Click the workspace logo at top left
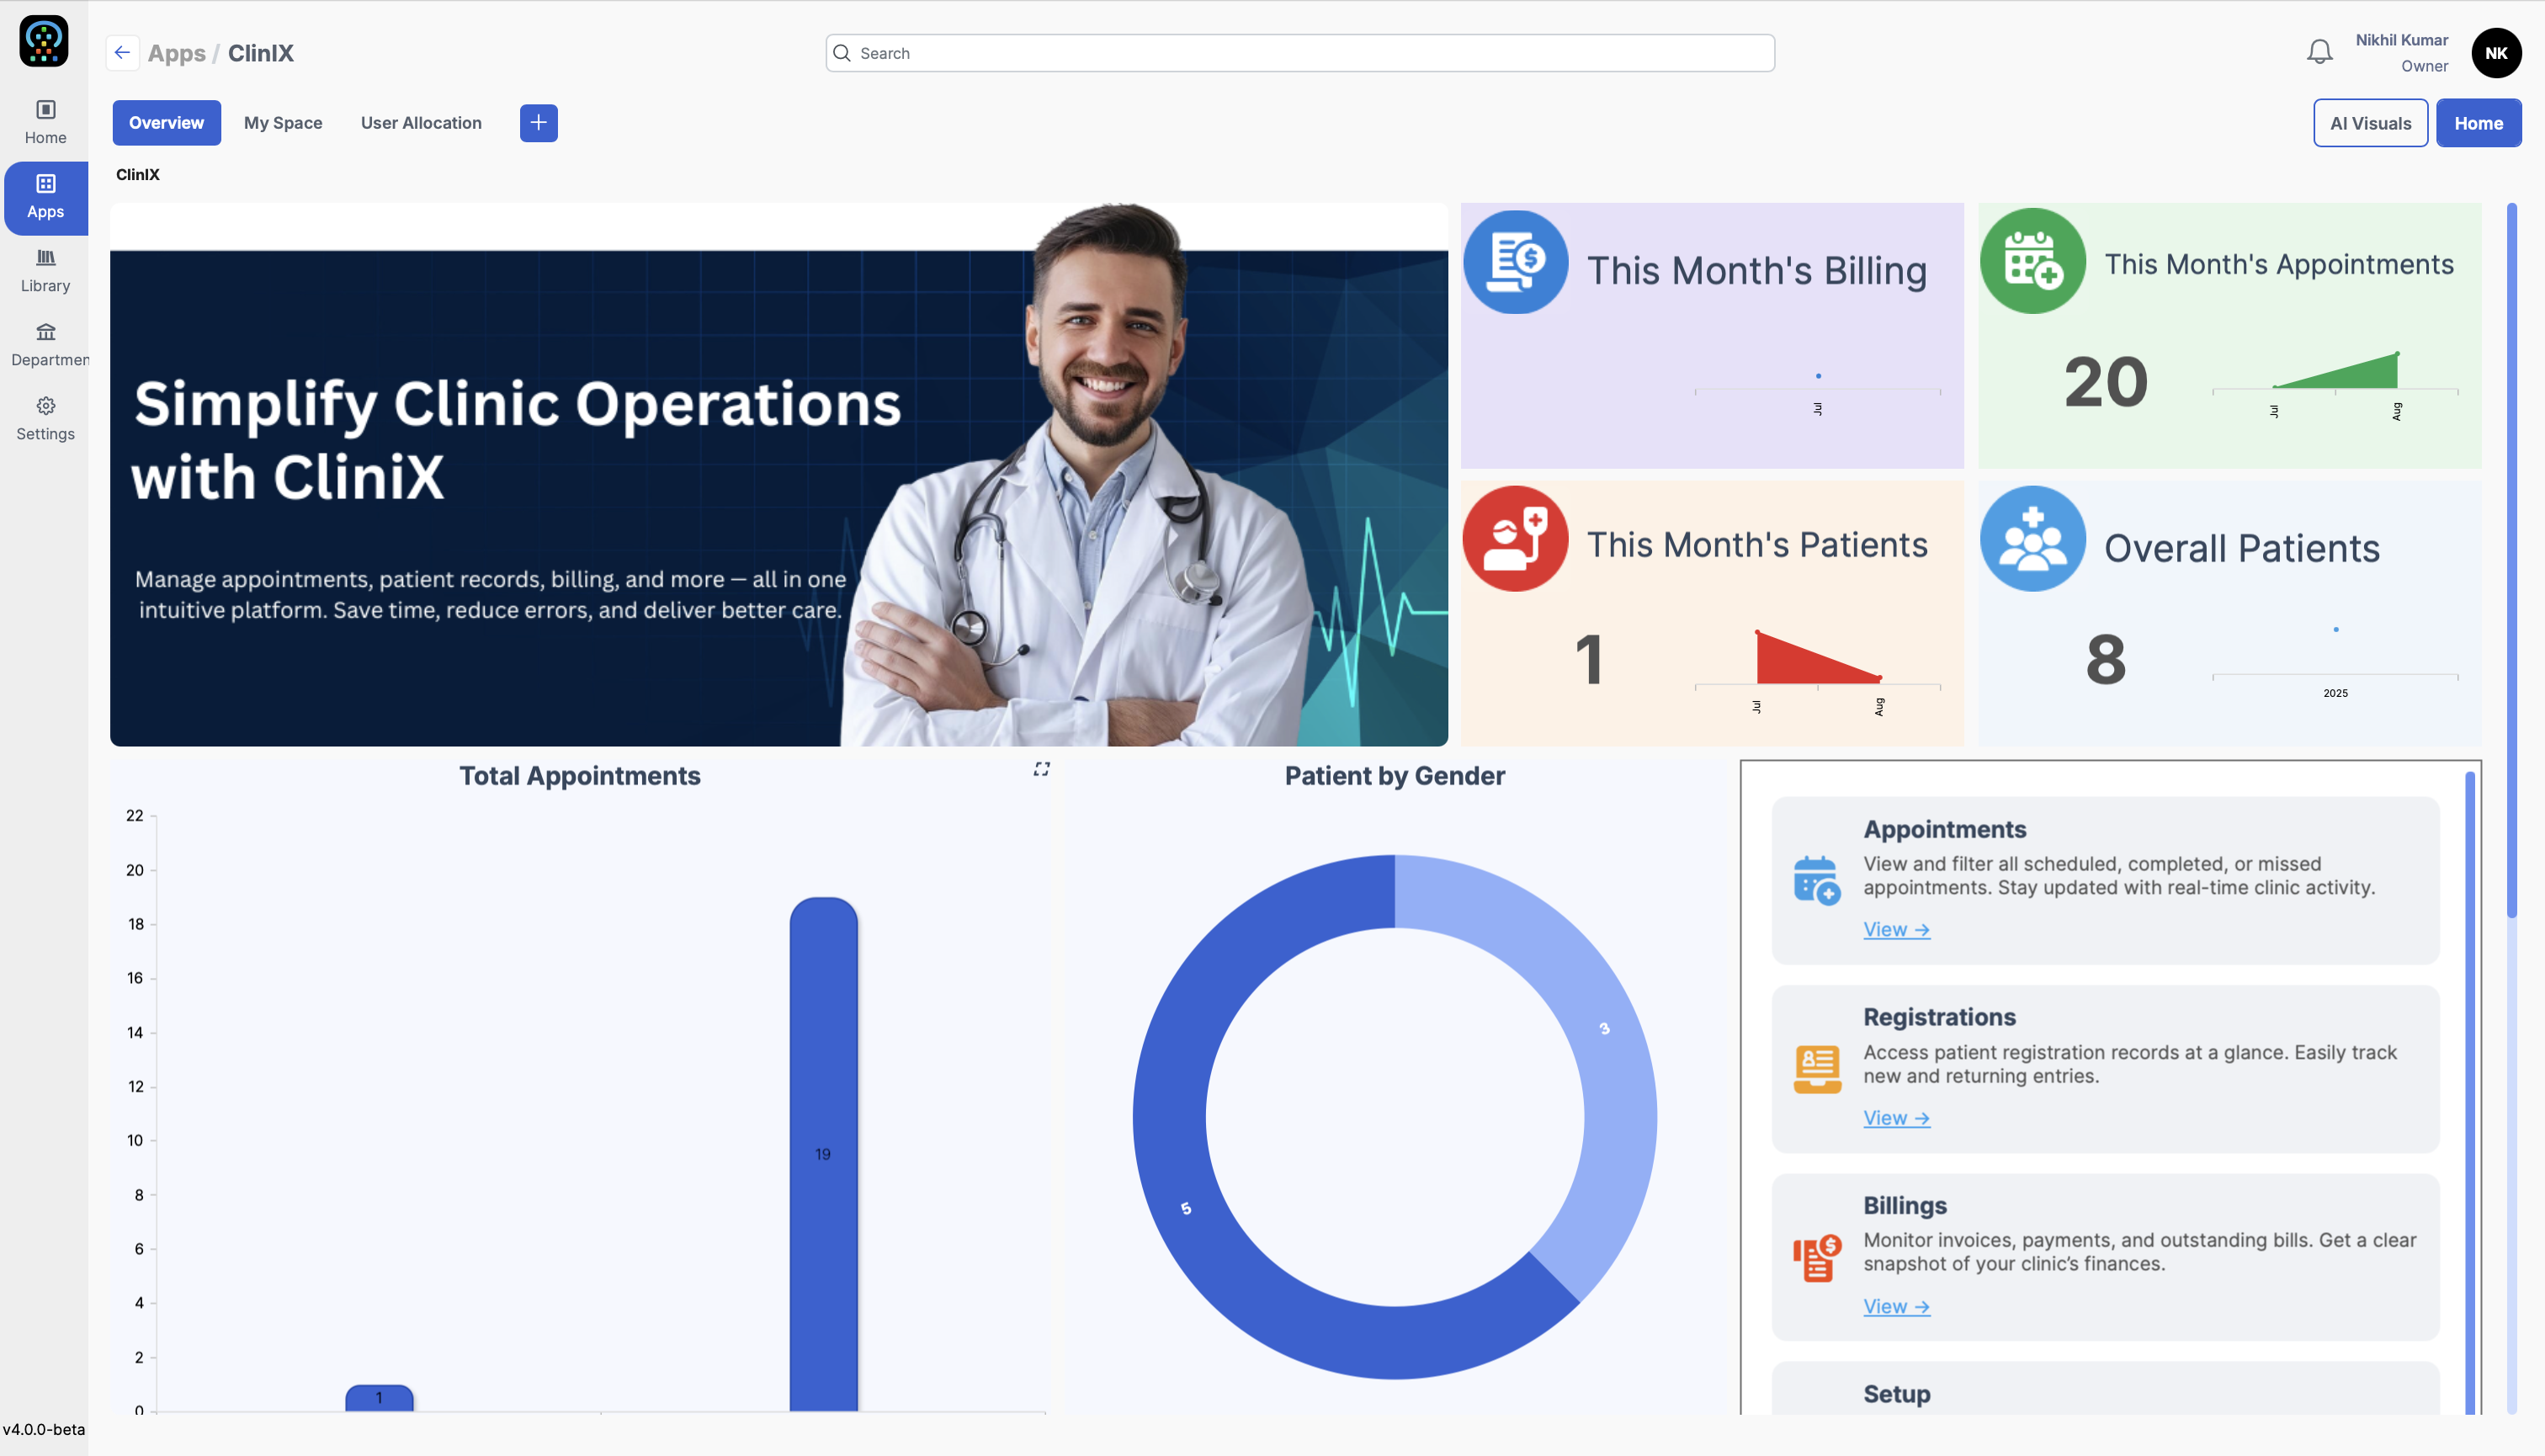Screen dimensions: 2545x1456 click(x=44, y=41)
